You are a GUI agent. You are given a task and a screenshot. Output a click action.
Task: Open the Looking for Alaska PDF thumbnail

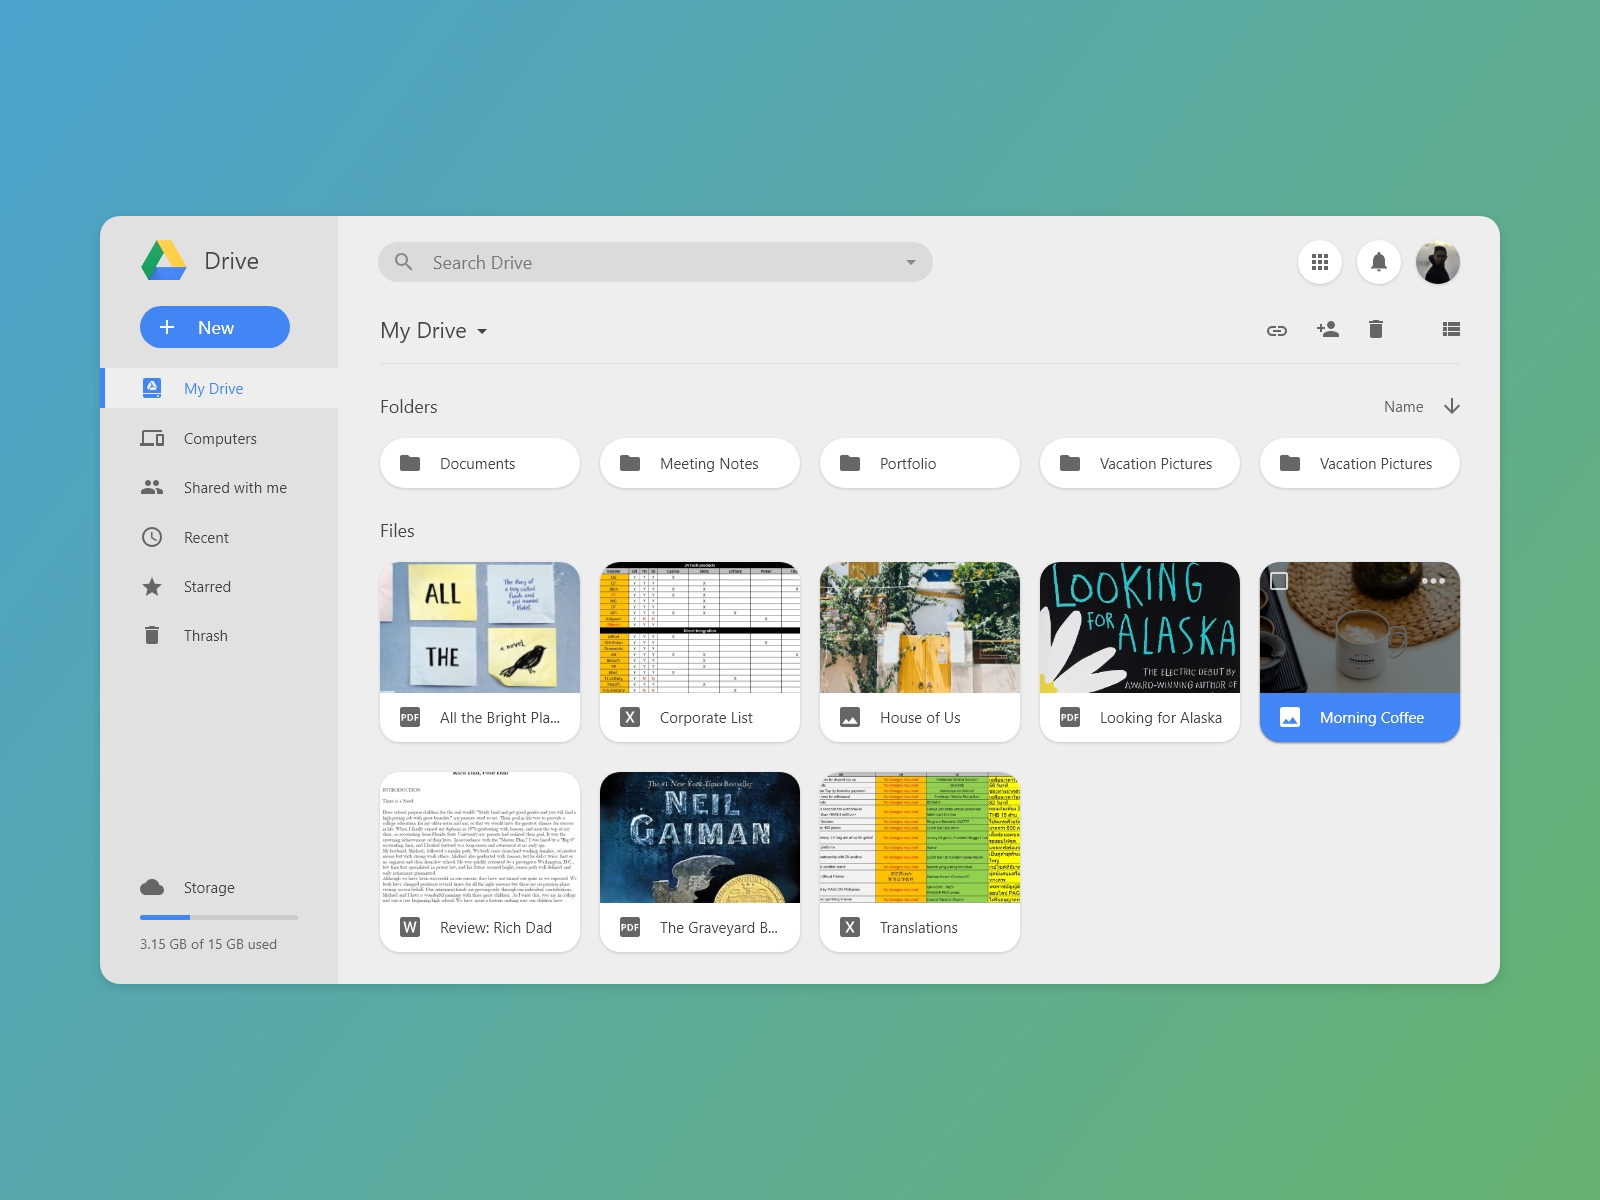[1139, 628]
